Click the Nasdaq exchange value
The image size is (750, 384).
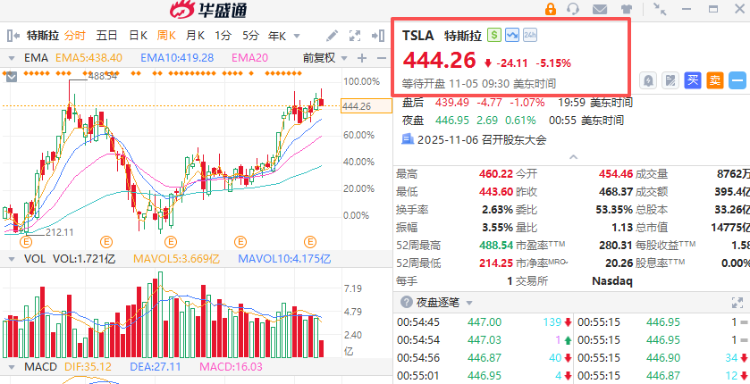[x=612, y=281]
